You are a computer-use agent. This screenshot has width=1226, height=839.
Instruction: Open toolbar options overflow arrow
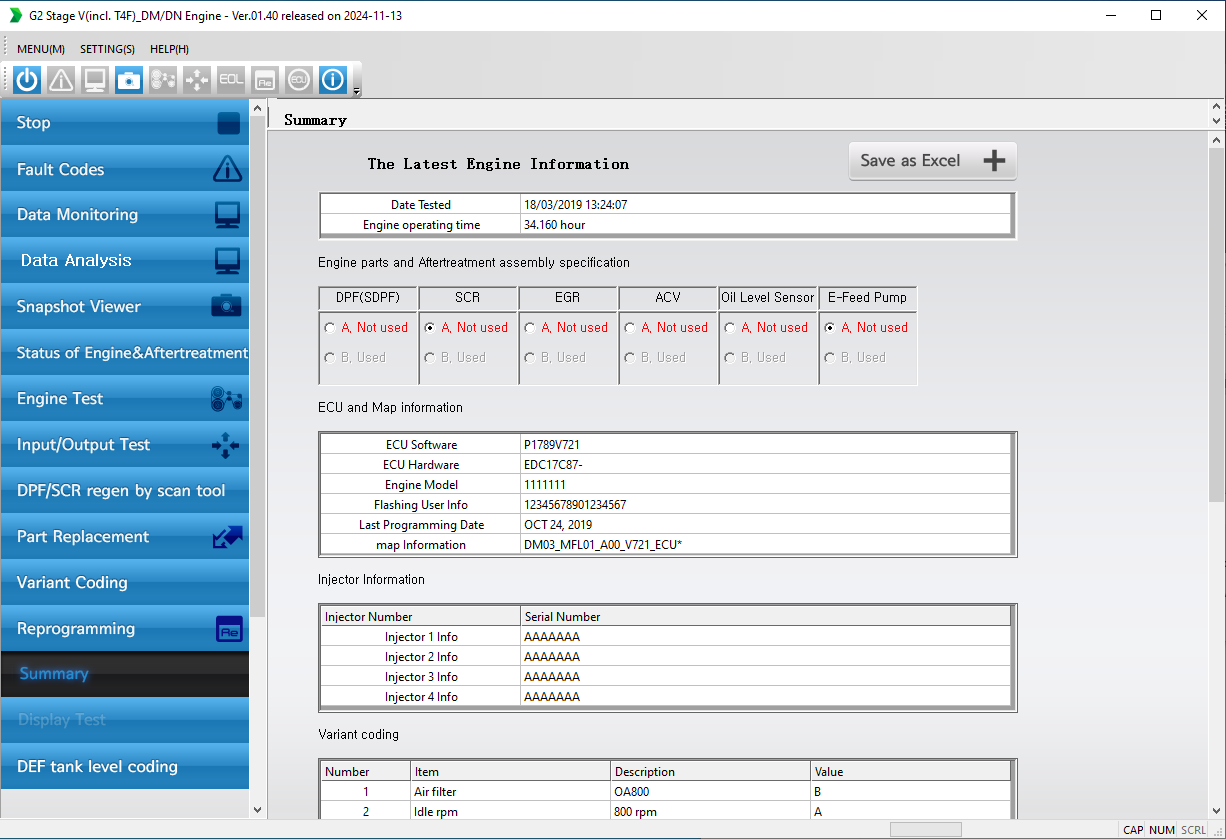click(x=357, y=92)
